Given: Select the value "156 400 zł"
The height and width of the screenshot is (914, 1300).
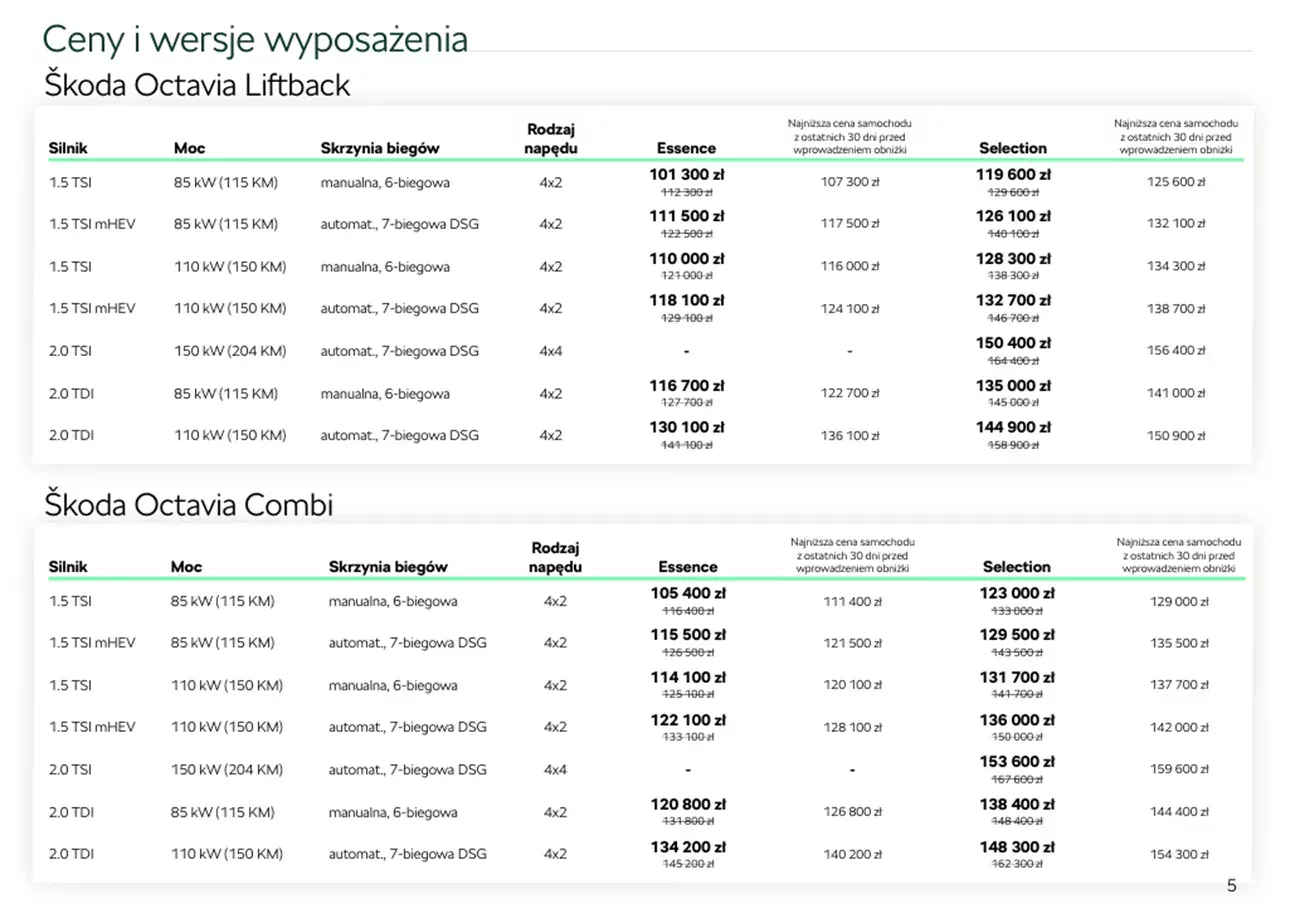Looking at the screenshot, I should [x=1176, y=351].
